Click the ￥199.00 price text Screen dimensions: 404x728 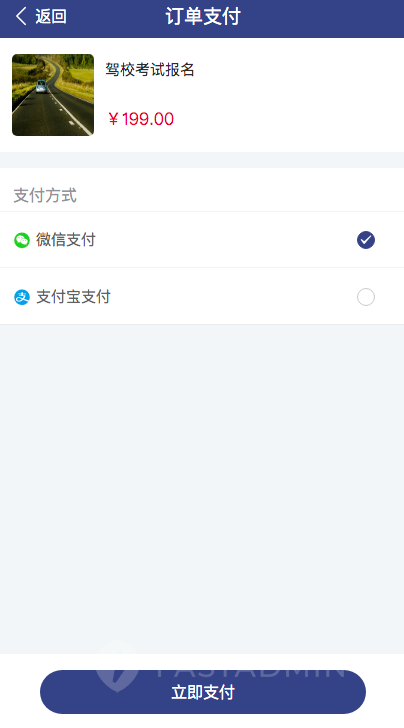coord(141,119)
